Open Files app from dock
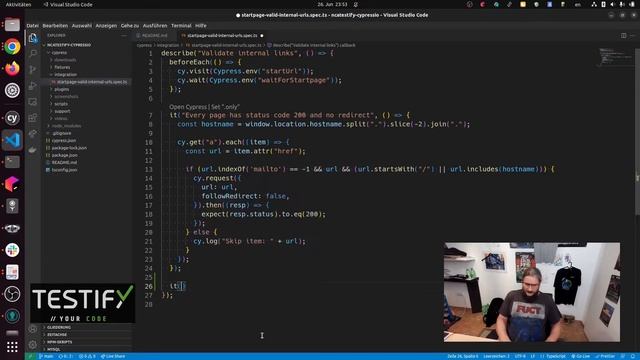 [12, 24]
